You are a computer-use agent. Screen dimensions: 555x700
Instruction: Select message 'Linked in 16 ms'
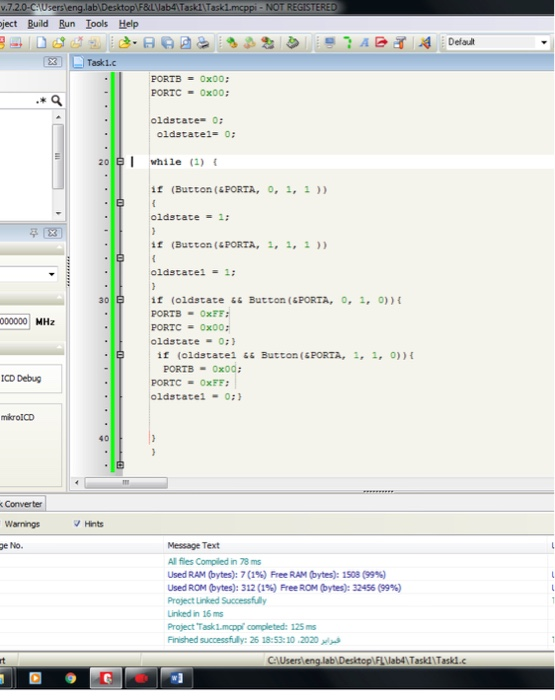(x=195, y=614)
